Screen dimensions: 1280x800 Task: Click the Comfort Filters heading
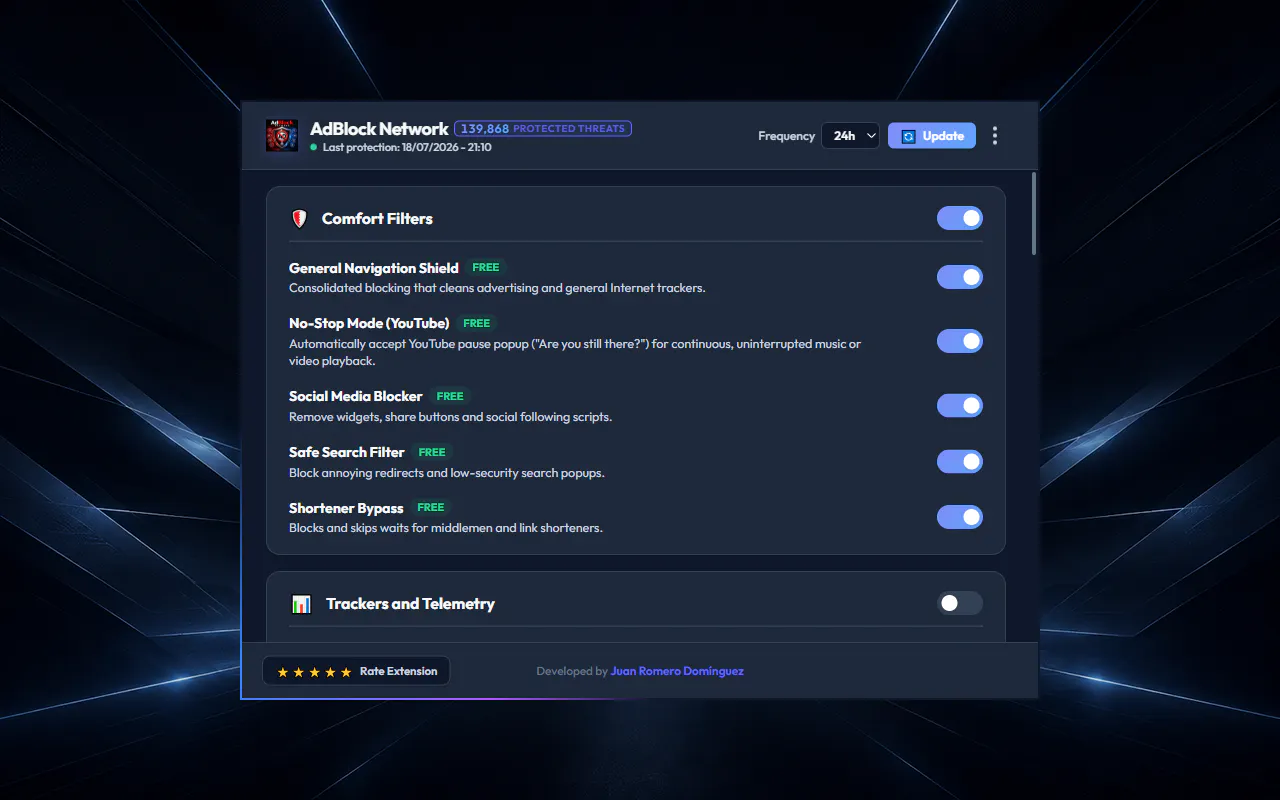[377, 219]
